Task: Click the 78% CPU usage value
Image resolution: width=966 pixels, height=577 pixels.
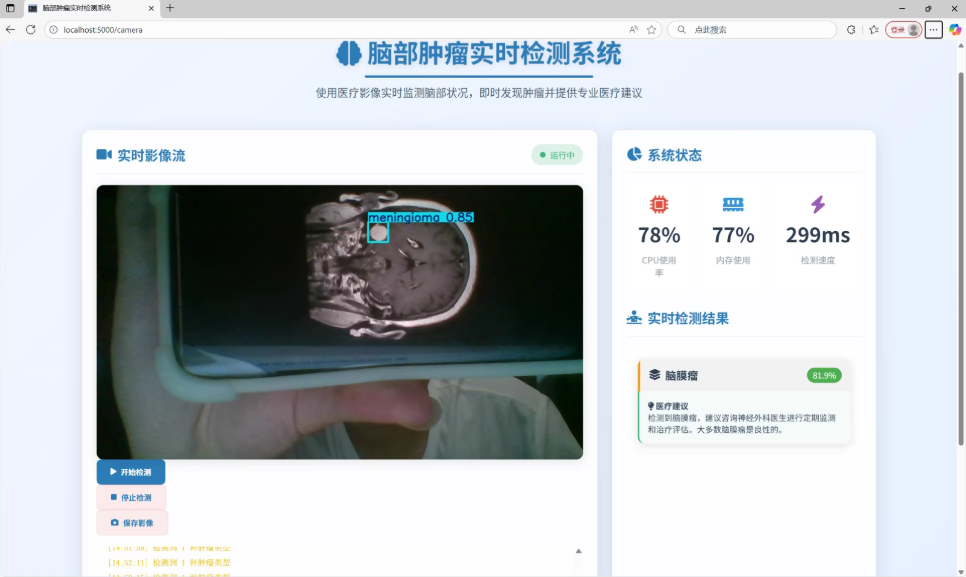Action: [x=659, y=235]
